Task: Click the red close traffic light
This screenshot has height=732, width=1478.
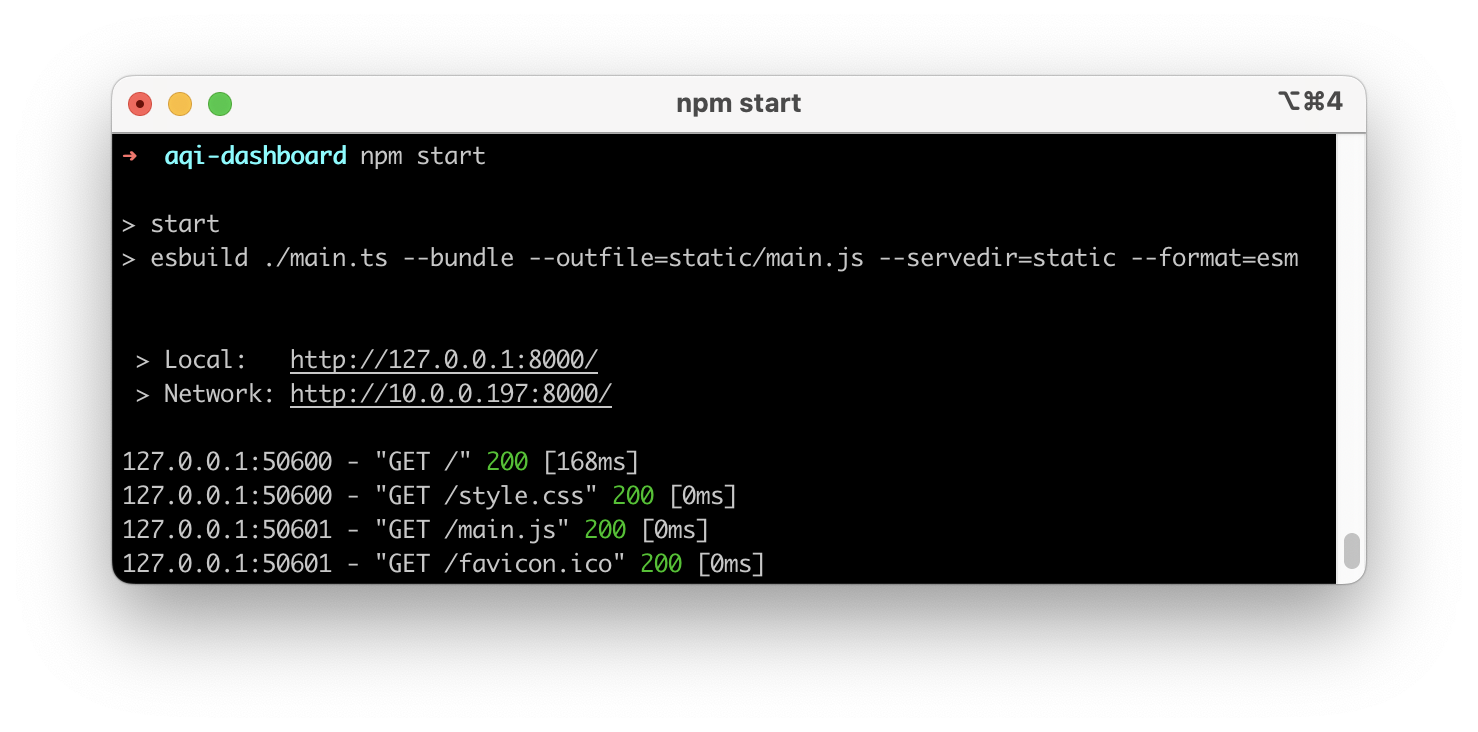Action: tap(140, 103)
